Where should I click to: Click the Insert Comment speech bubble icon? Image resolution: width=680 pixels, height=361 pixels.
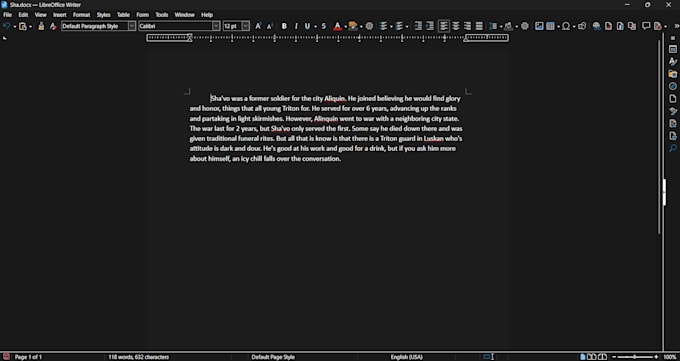(646, 26)
